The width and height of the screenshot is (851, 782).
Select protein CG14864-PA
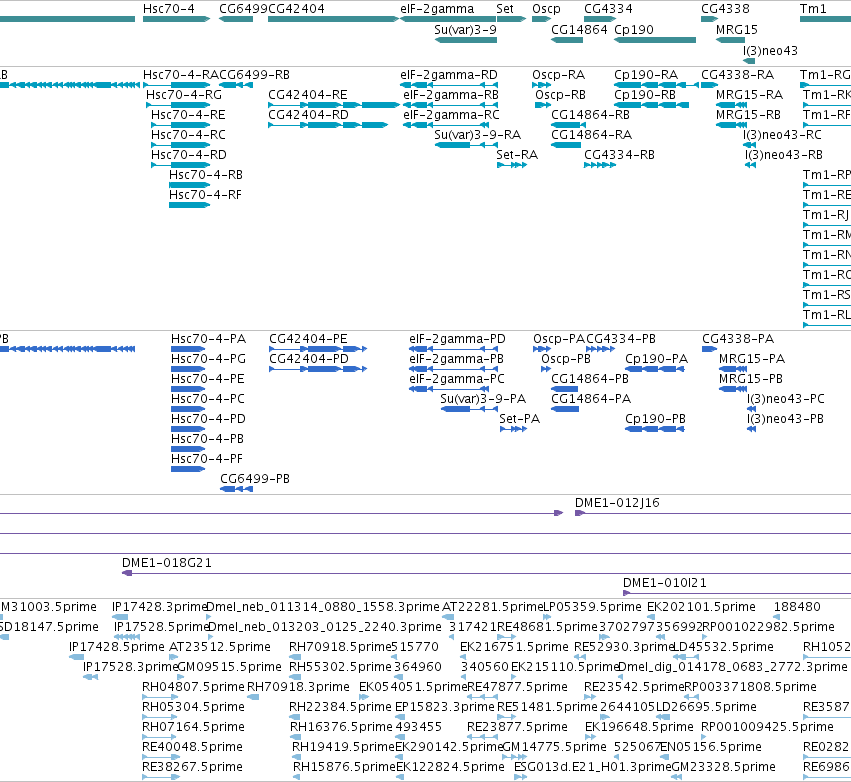coord(565,409)
